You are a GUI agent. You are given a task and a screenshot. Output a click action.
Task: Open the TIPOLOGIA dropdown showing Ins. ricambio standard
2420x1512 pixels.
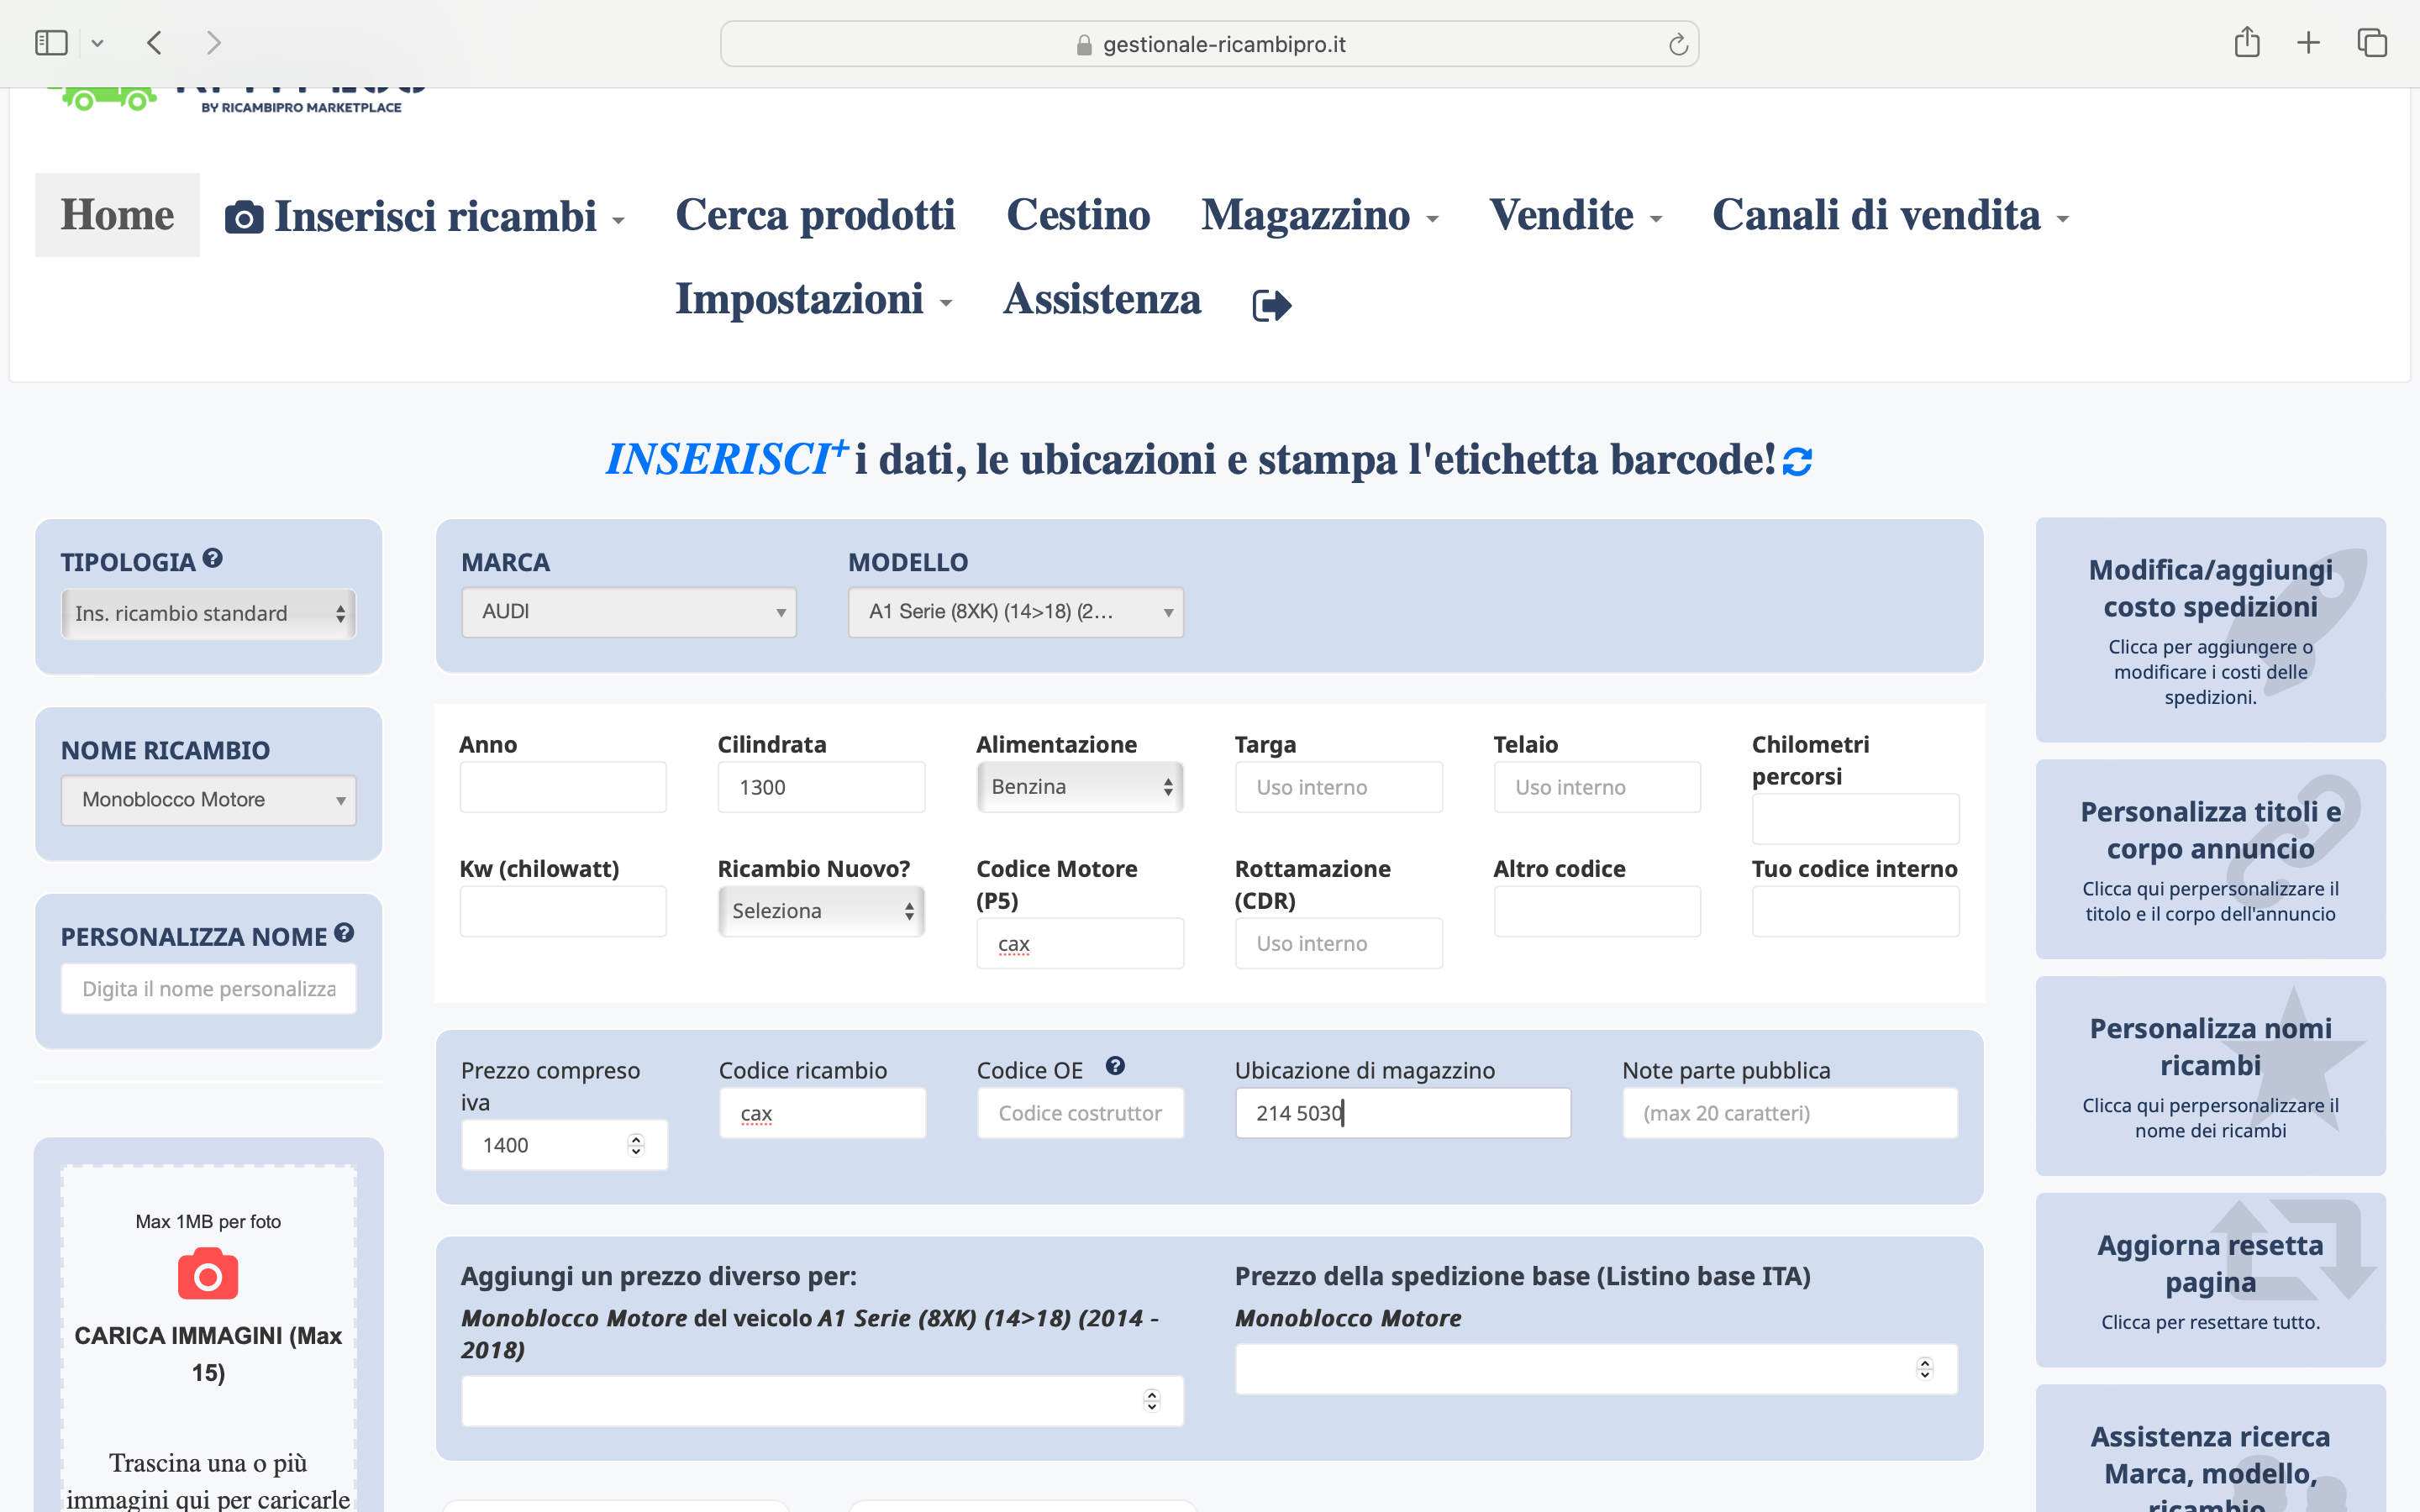pyautogui.click(x=208, y=613)
